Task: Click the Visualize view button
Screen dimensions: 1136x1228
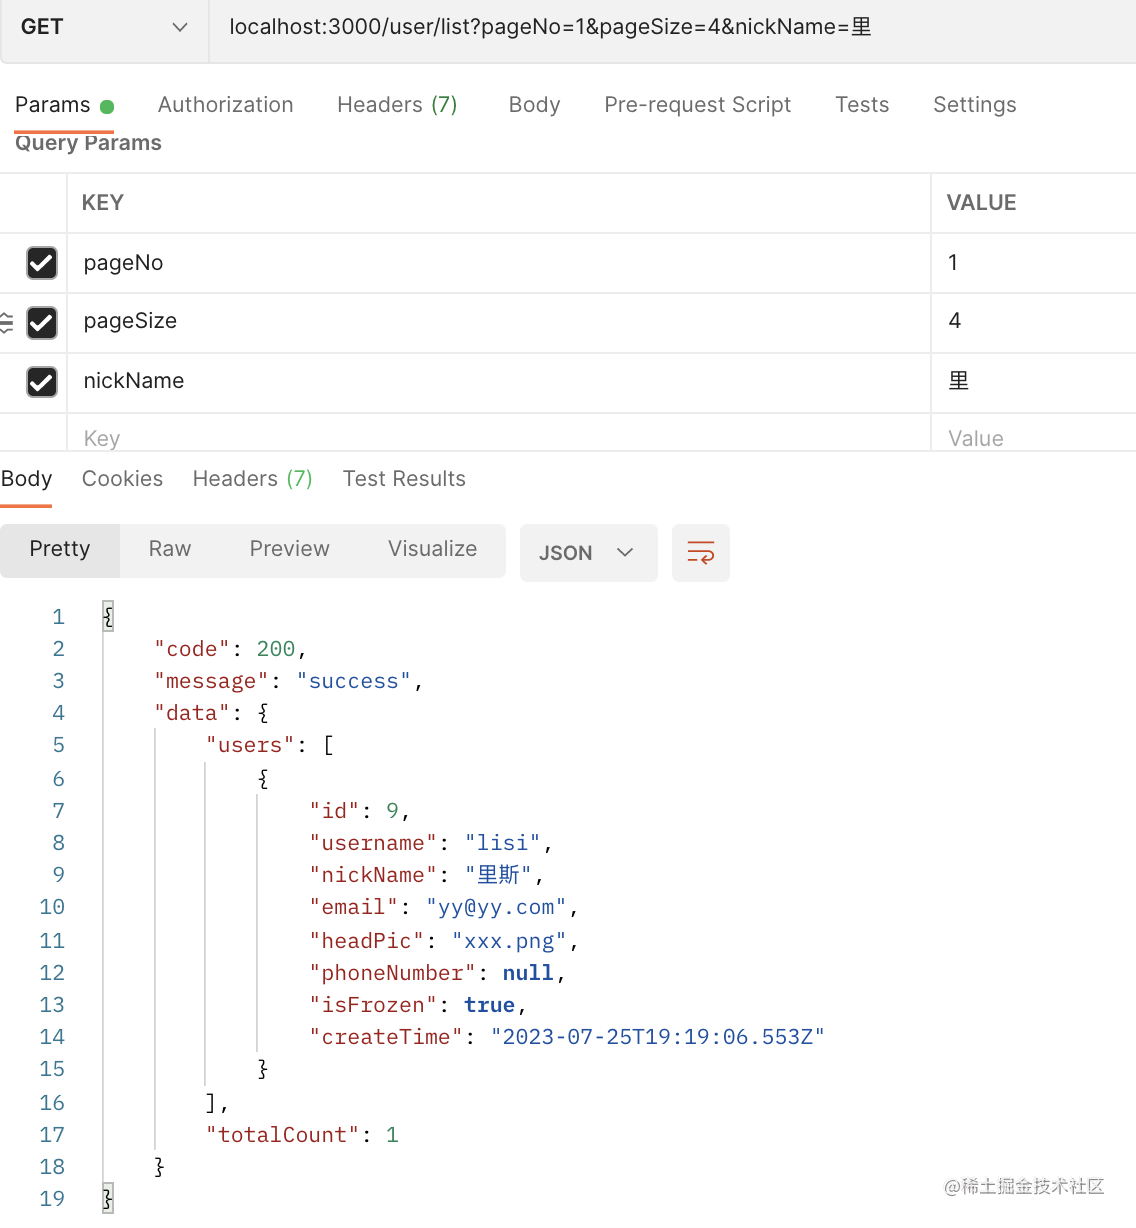Action: click(432, 549)
